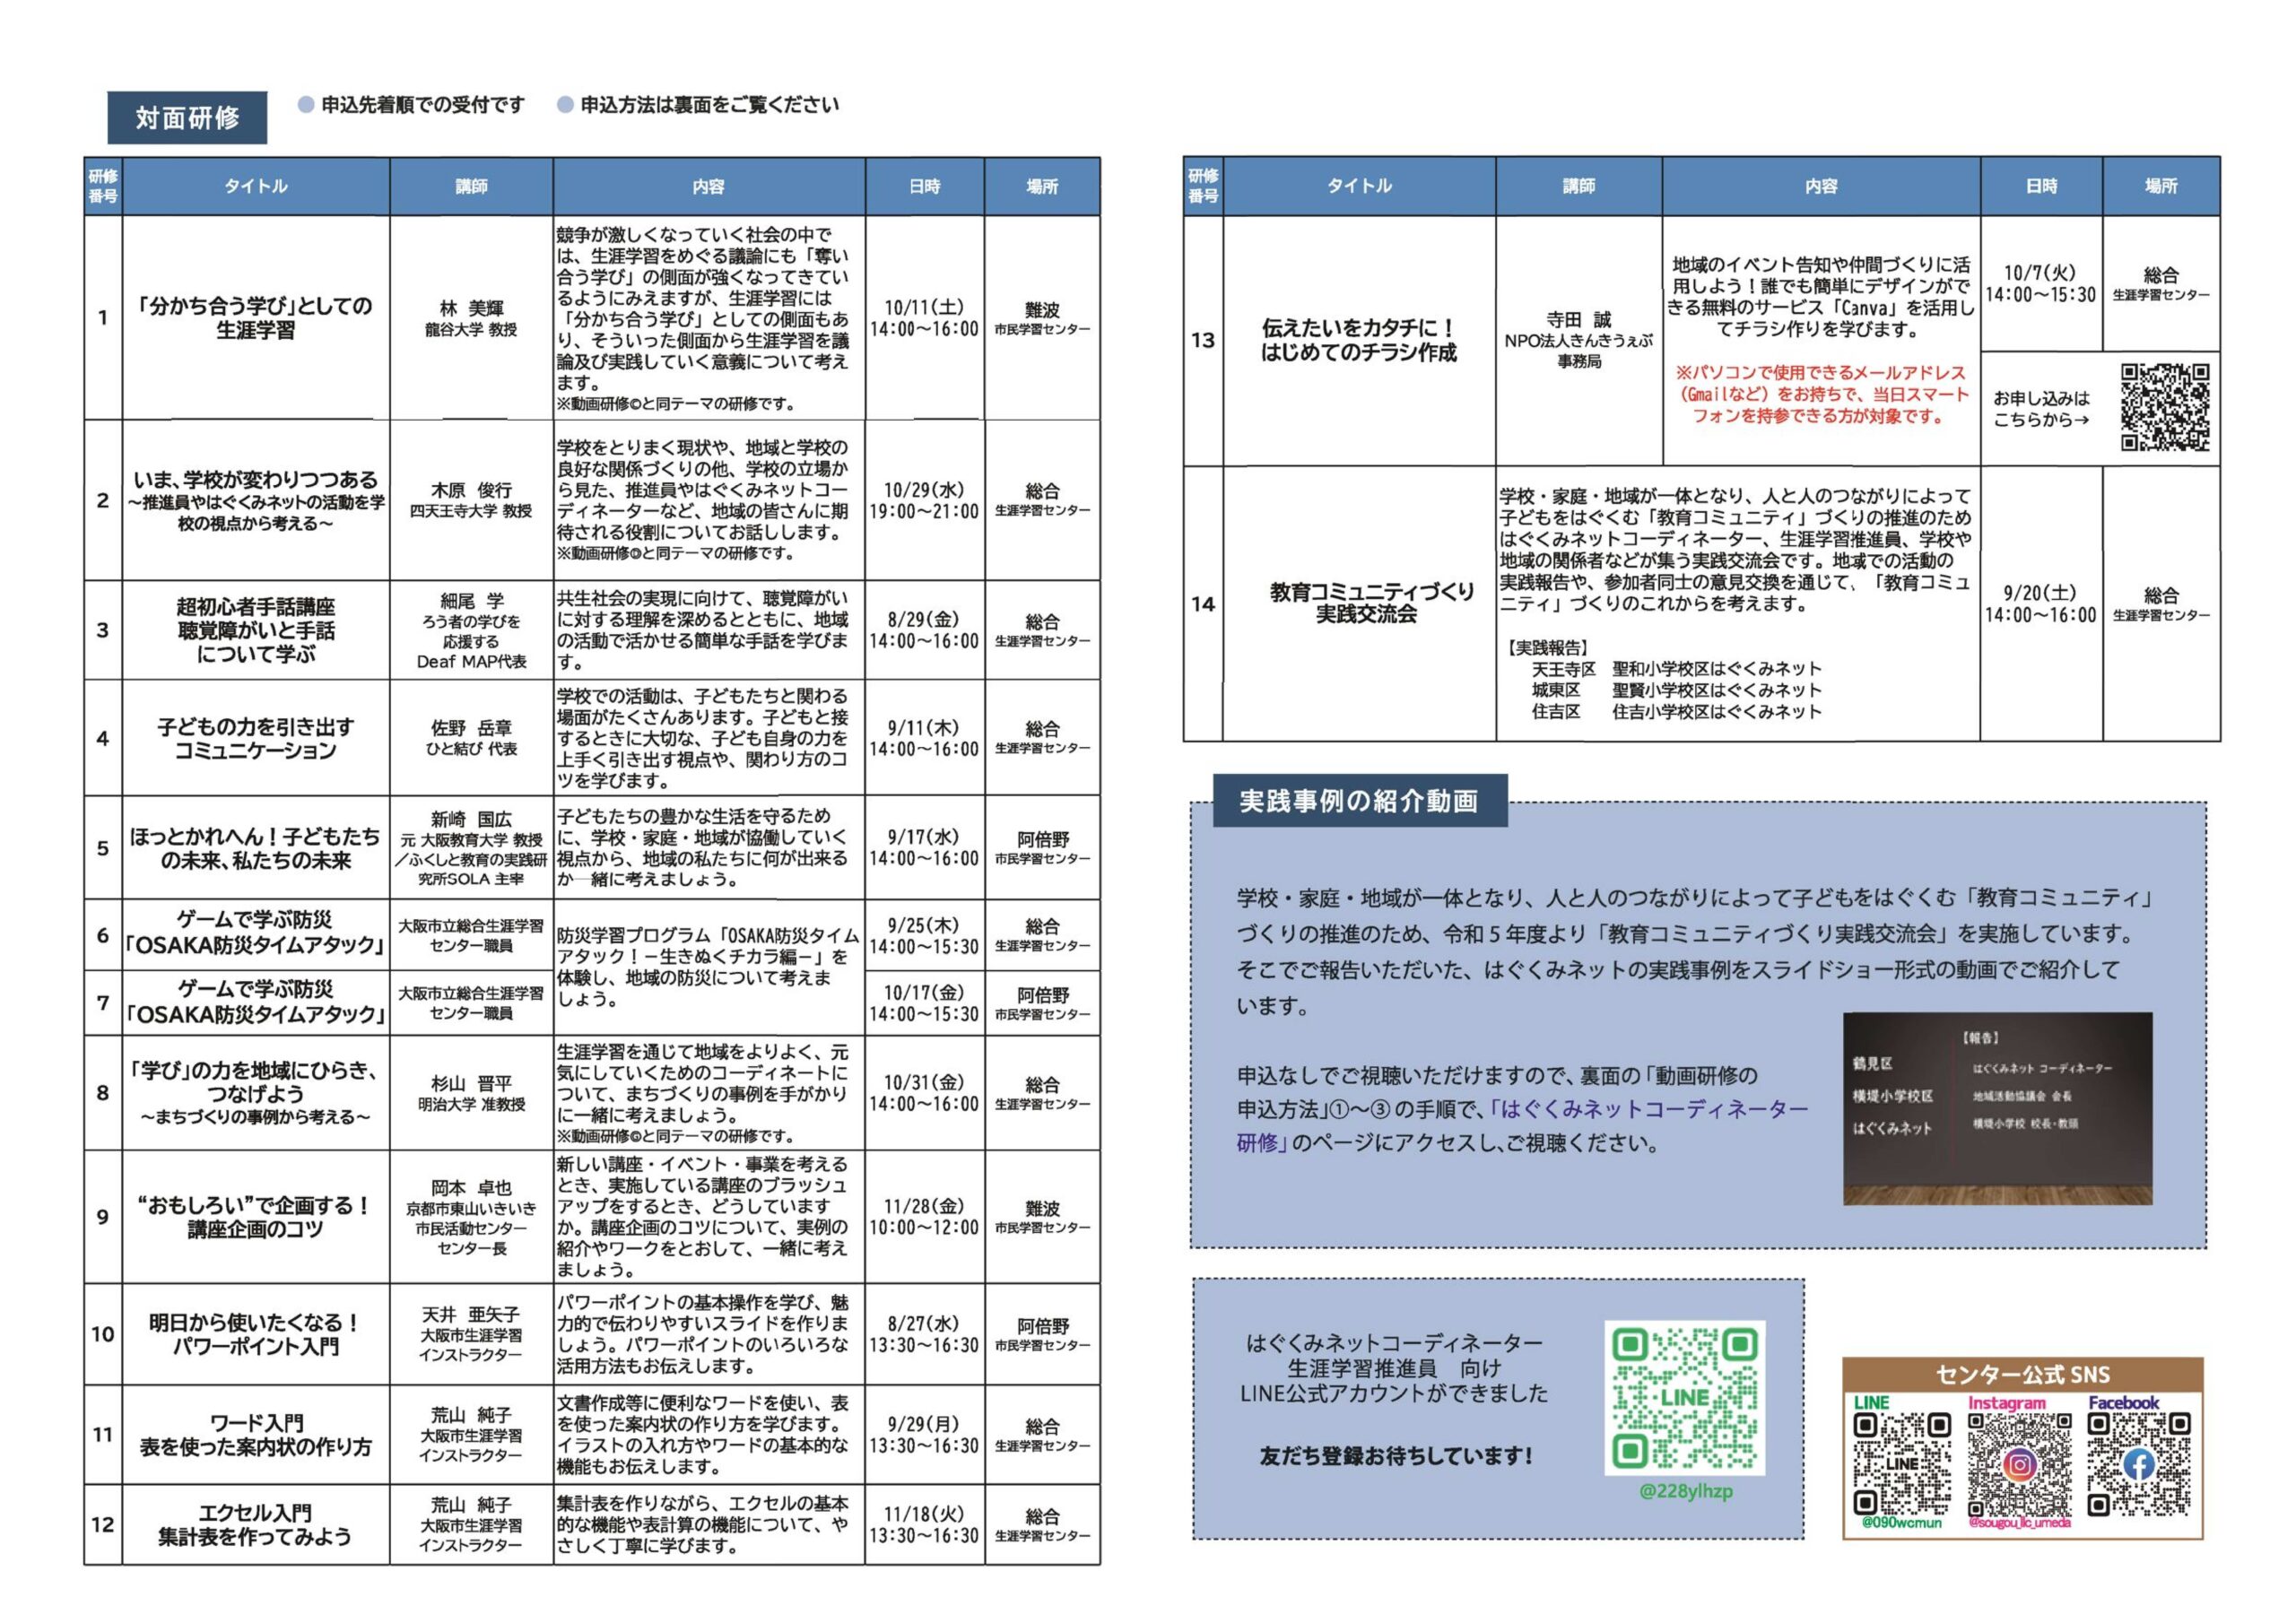Select title 伝えたいをカタチに!はじめてのチラシ作成

click(x=1359, y=340)
